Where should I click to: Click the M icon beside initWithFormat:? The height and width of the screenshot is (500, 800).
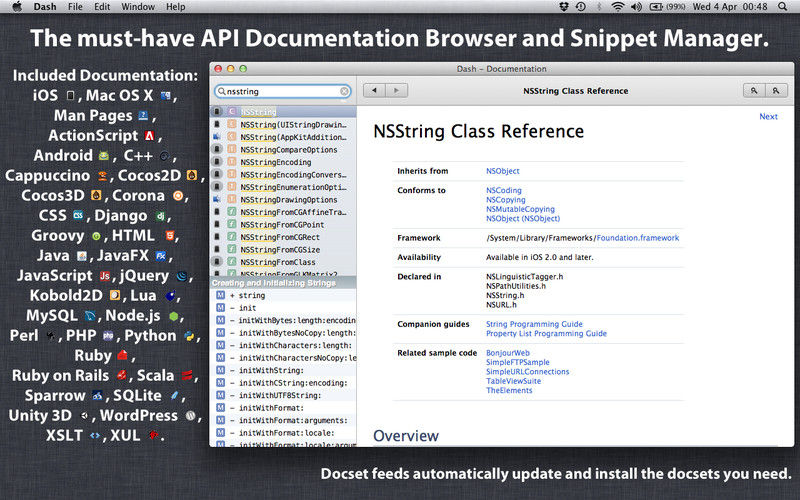[x=220, y=408]
